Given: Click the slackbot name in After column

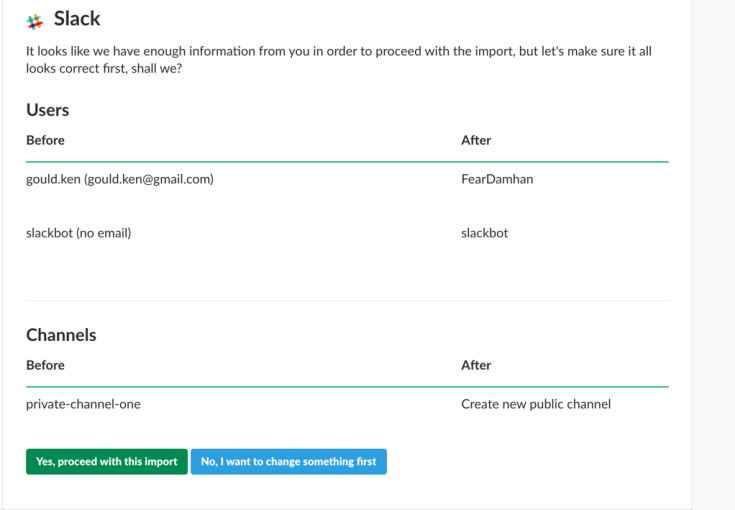Looking at the screenshot, I should pos(484,233).
